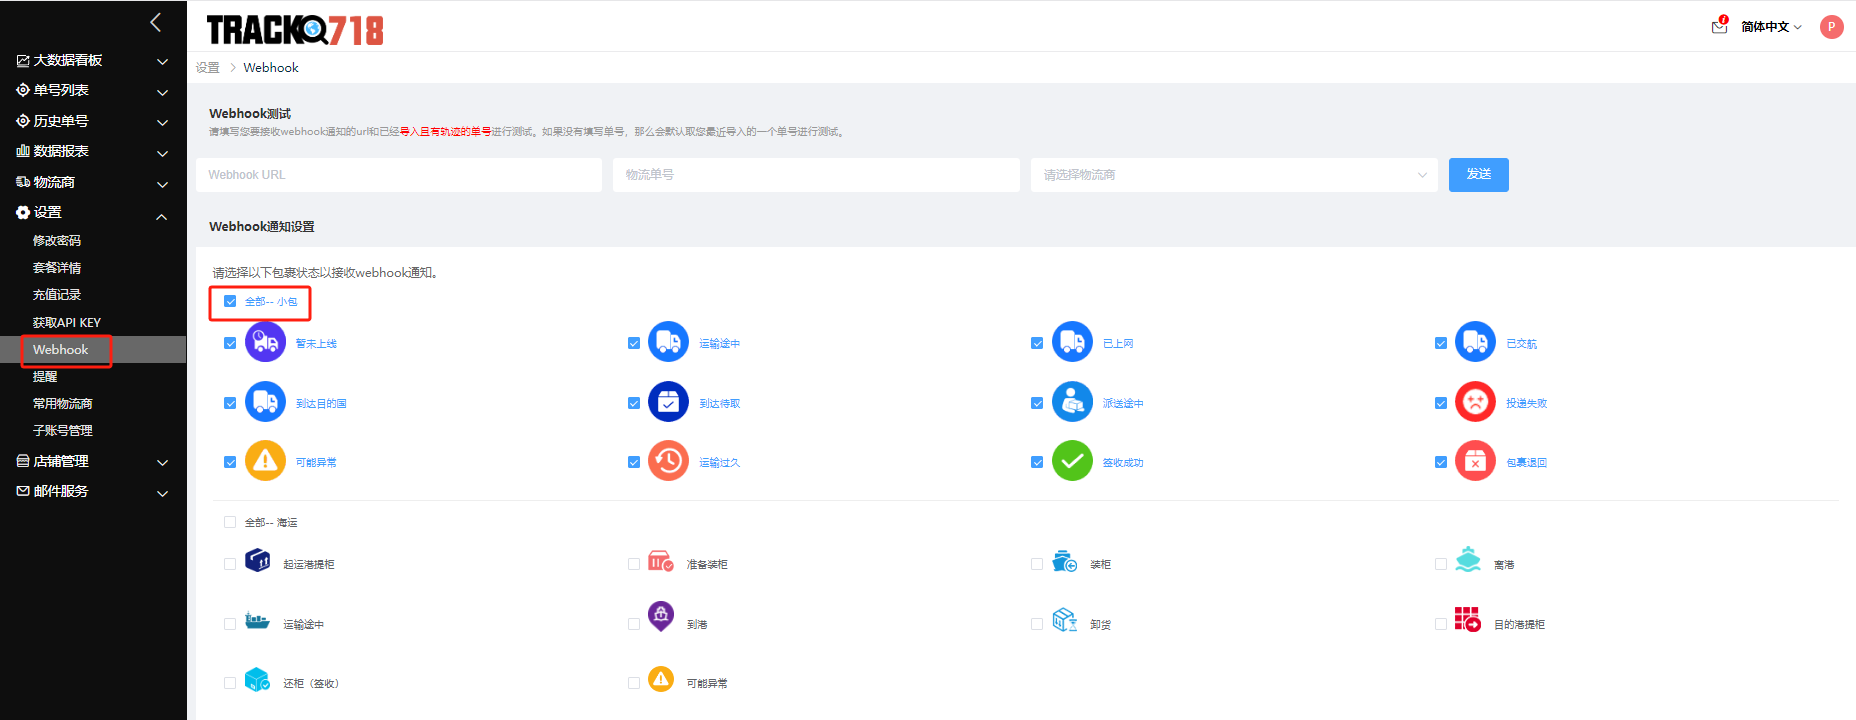Uncheck the 全部-- 小包 checkbox
This screenshot has height=720, width=1856.
230,301
